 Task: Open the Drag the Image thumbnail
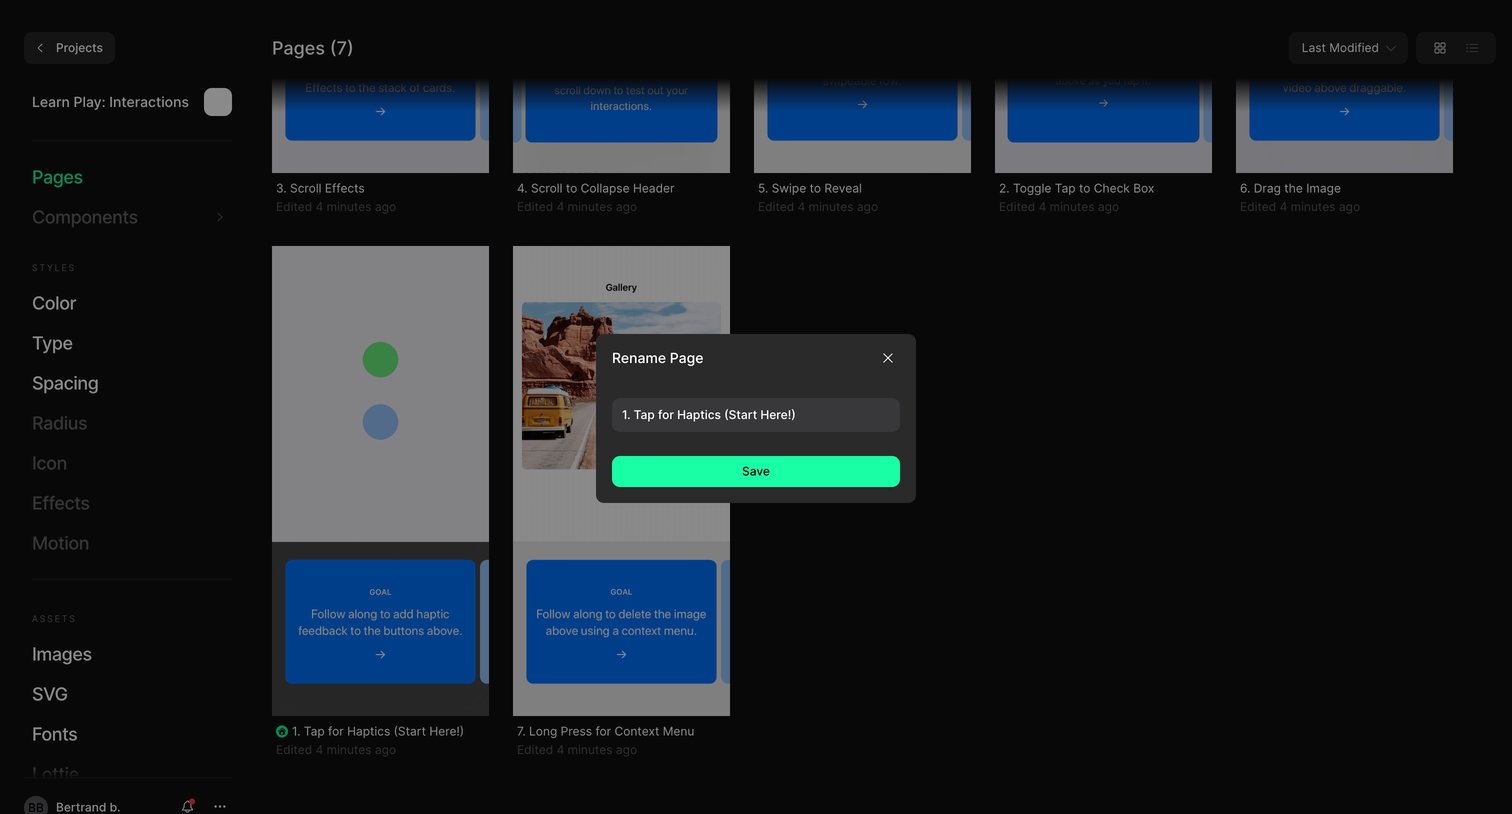pyautogui.click(x=1344, y=125)
